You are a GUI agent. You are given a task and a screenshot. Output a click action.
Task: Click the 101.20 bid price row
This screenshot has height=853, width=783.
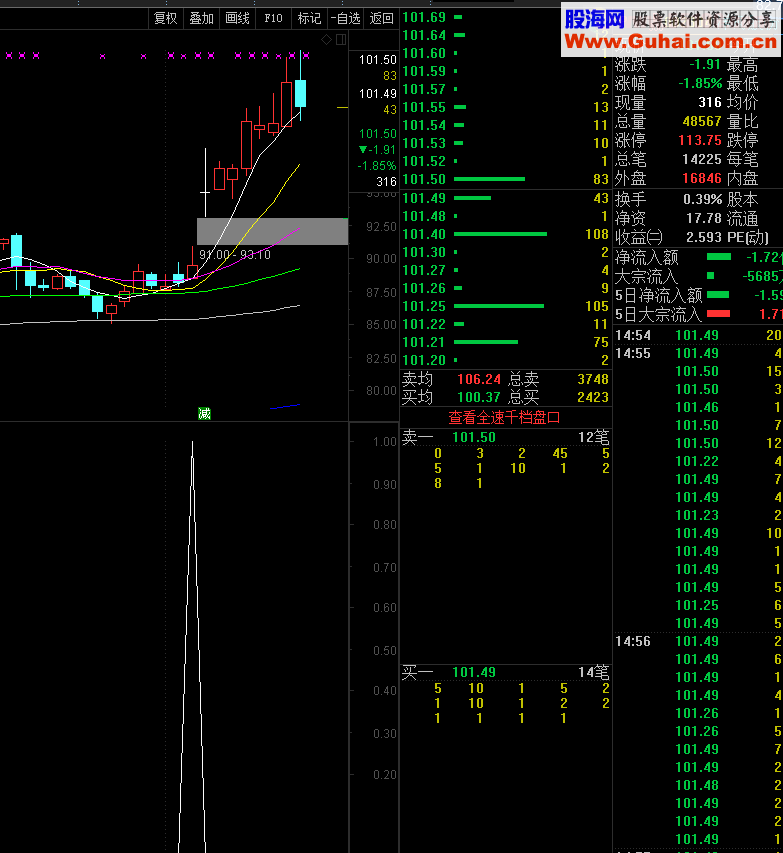505,360
